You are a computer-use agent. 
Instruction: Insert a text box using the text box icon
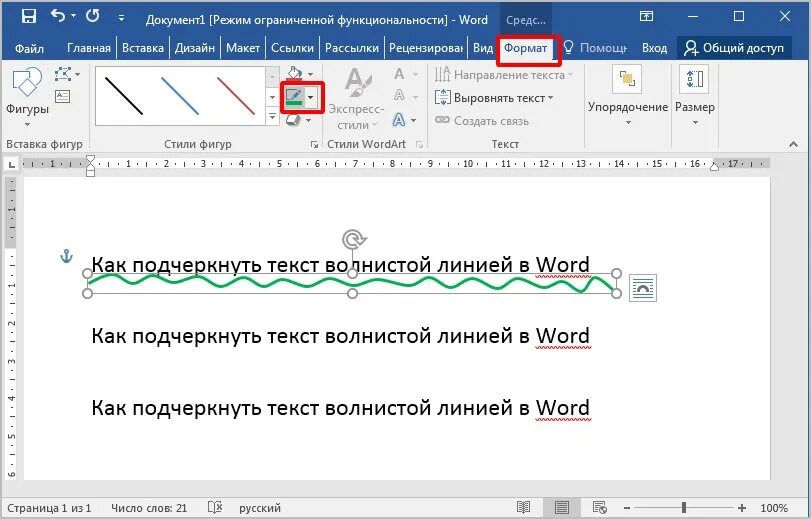click(63, 96)
